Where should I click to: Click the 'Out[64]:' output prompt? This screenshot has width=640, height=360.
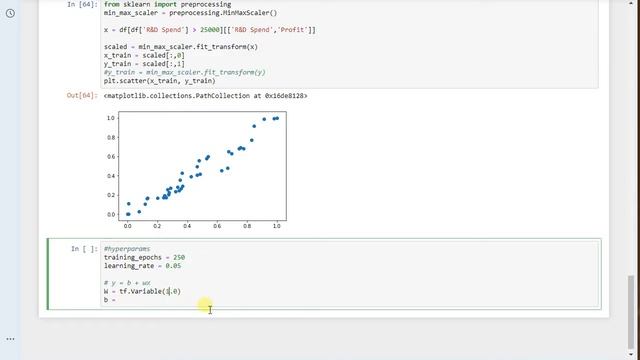click(82, 96)
